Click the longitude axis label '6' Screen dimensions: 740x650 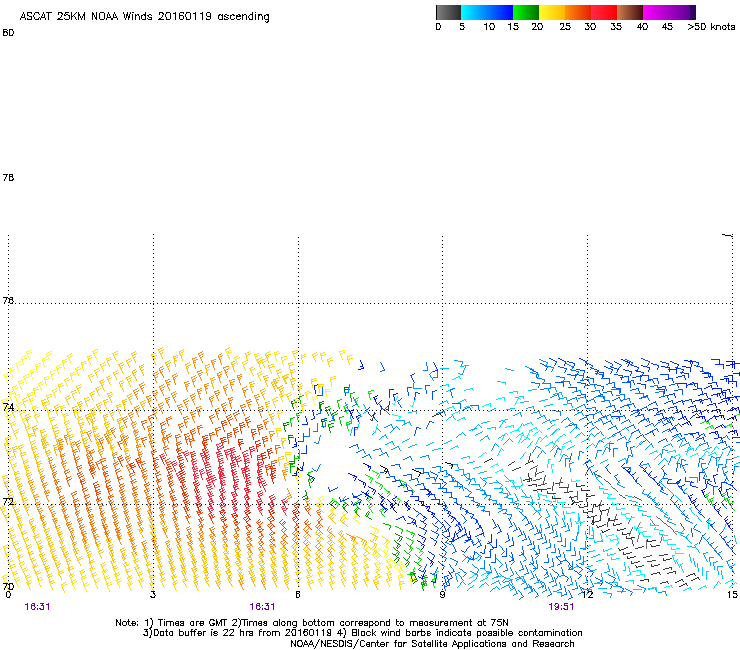click(298, 594)
